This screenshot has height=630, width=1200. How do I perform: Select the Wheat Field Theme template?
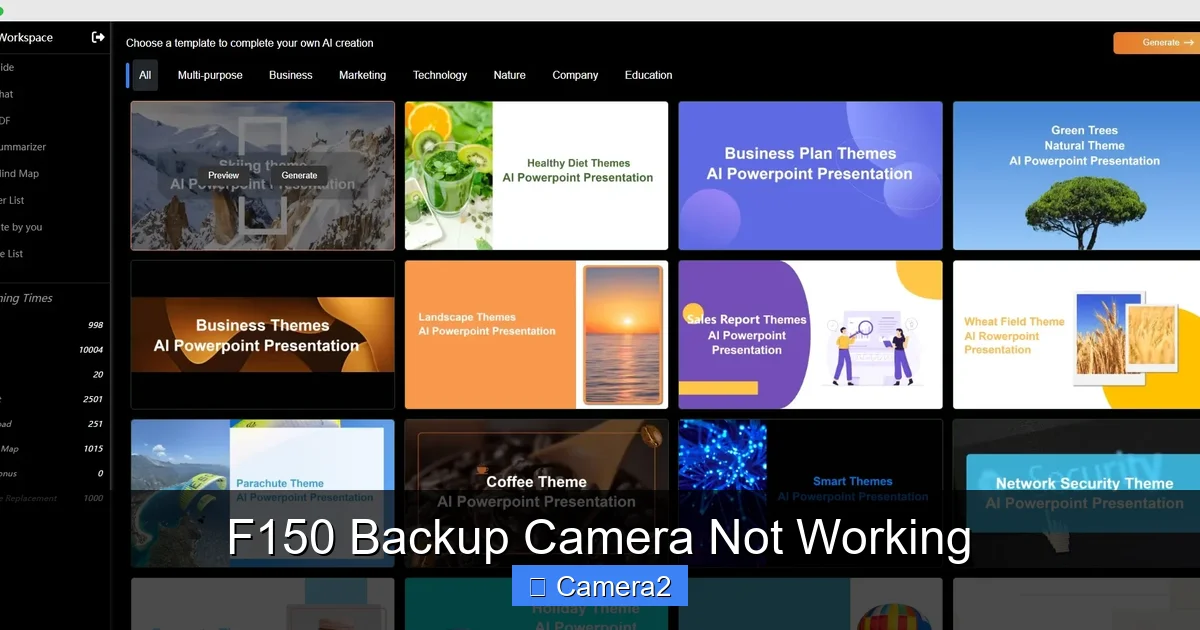[x=1076, y=335]
